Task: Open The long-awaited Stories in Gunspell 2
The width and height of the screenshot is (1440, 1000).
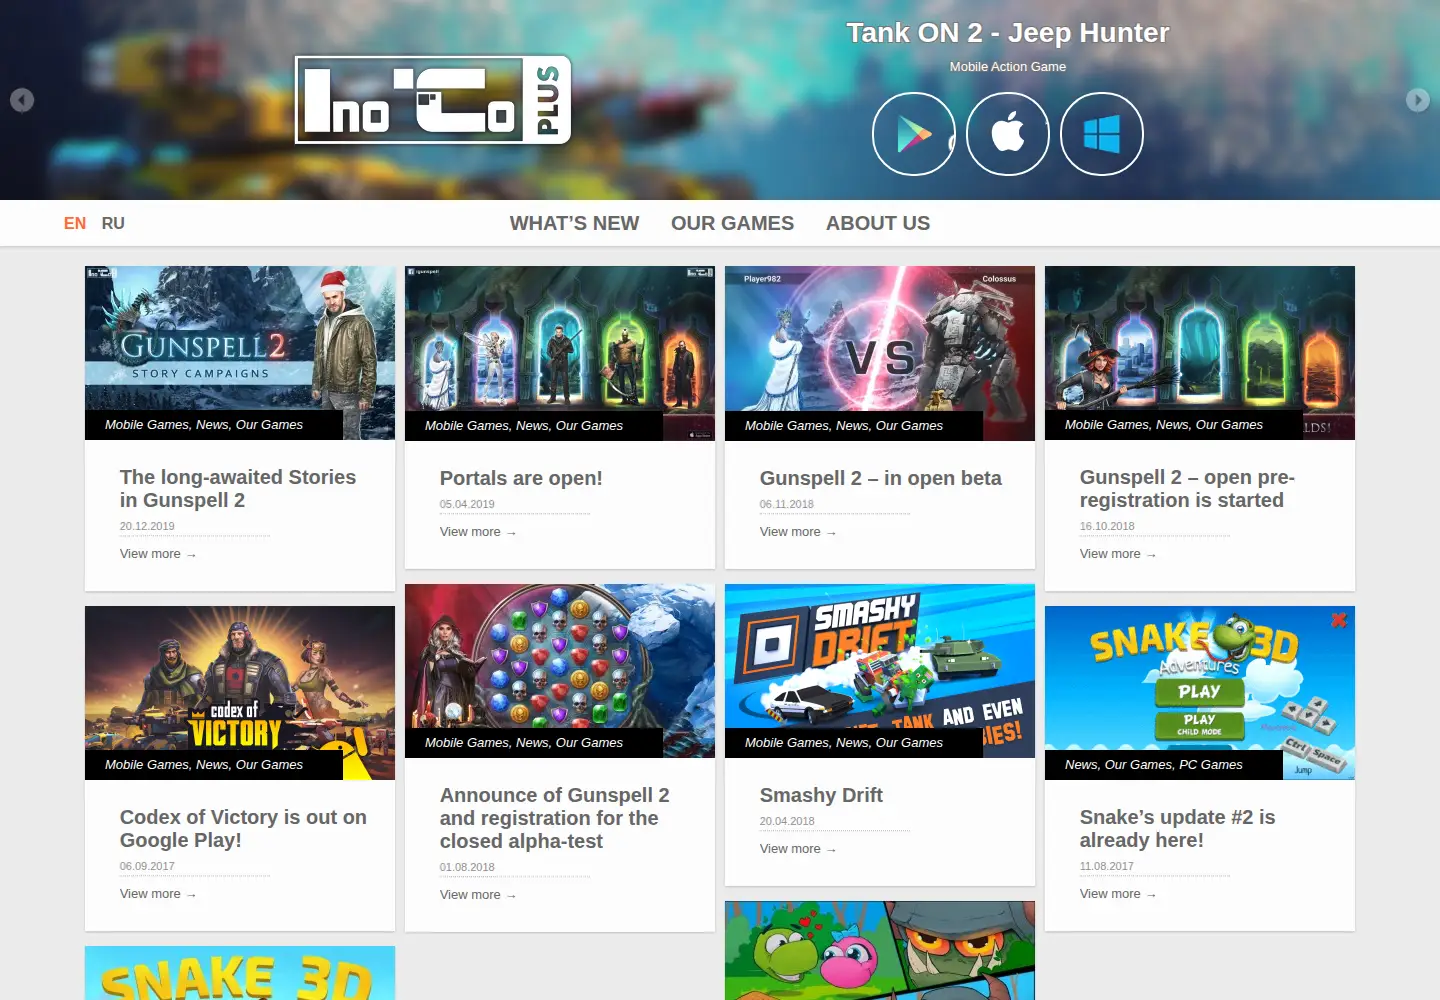Action: 238,488
